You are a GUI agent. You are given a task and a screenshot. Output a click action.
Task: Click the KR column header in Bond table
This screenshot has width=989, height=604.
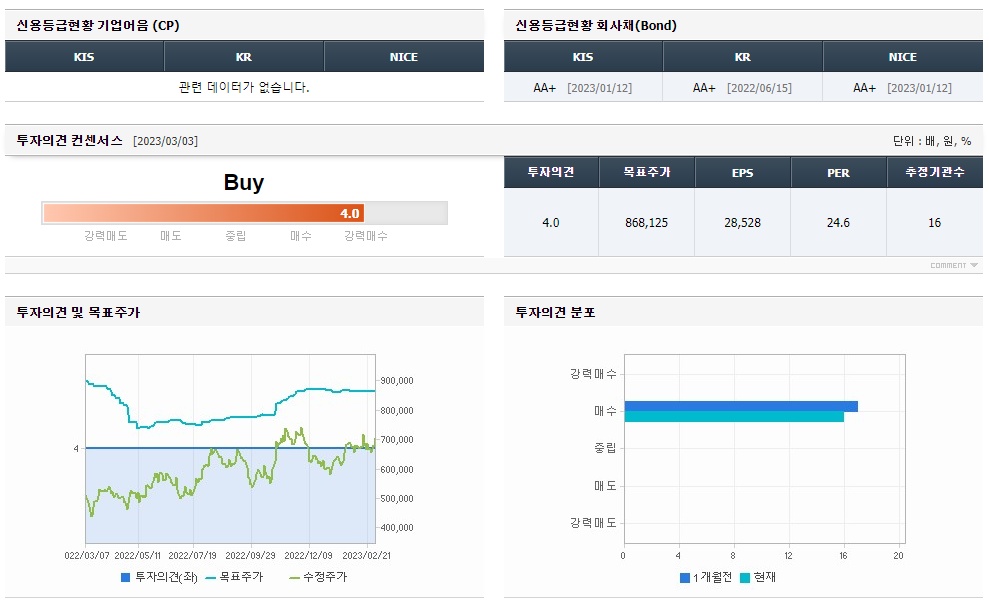(x=742, y=57)
